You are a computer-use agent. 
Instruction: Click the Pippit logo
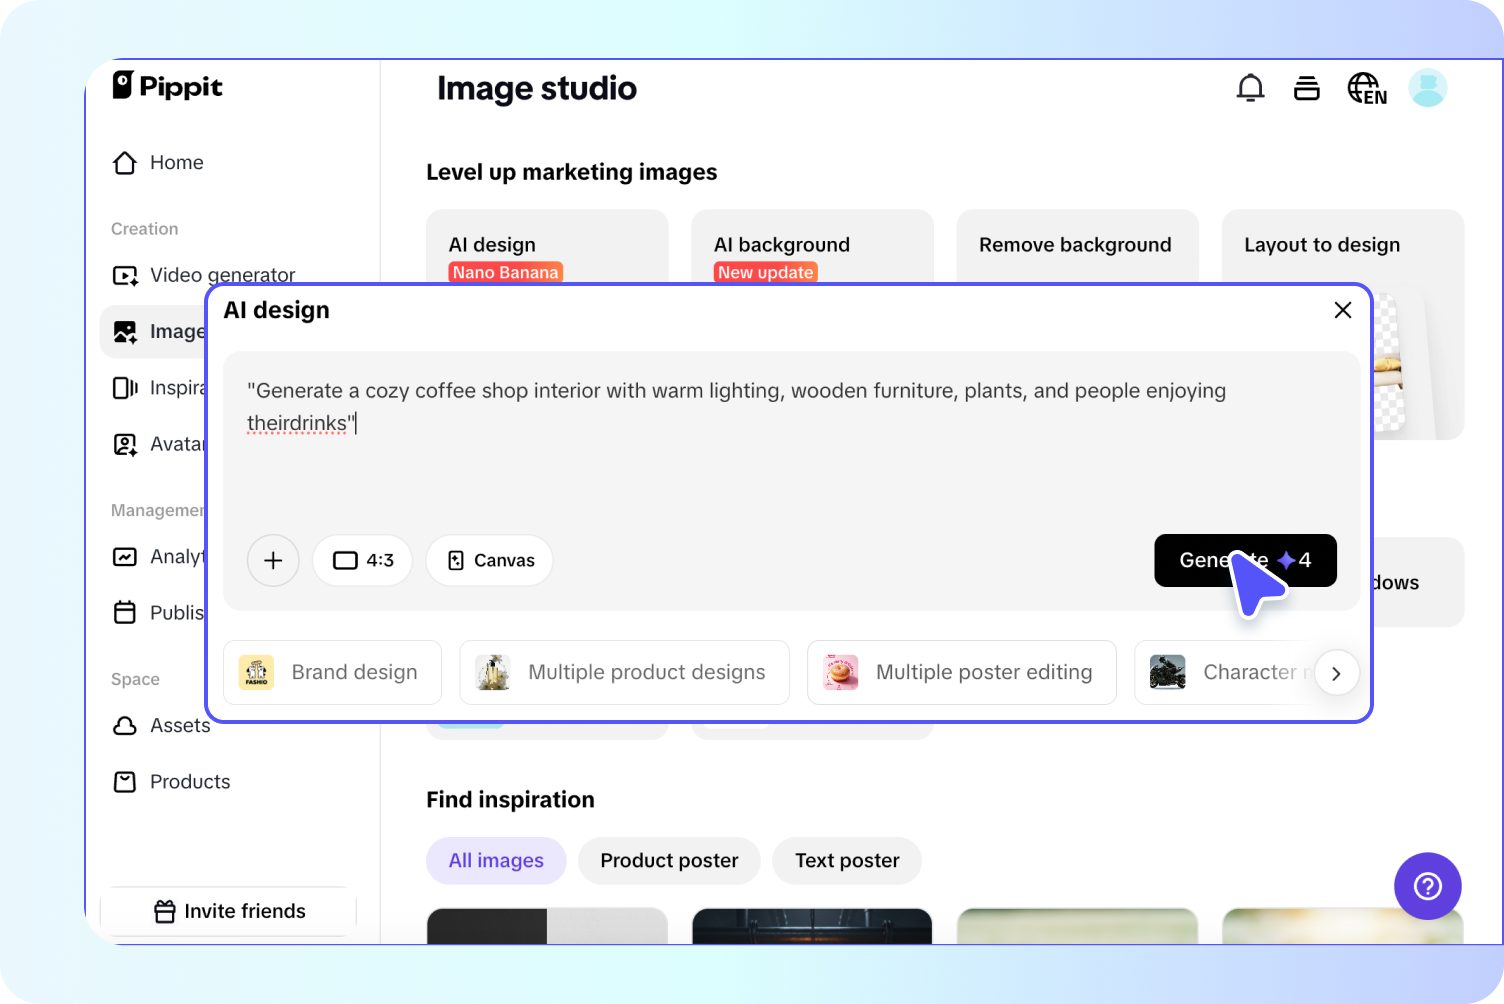(167, 87)
